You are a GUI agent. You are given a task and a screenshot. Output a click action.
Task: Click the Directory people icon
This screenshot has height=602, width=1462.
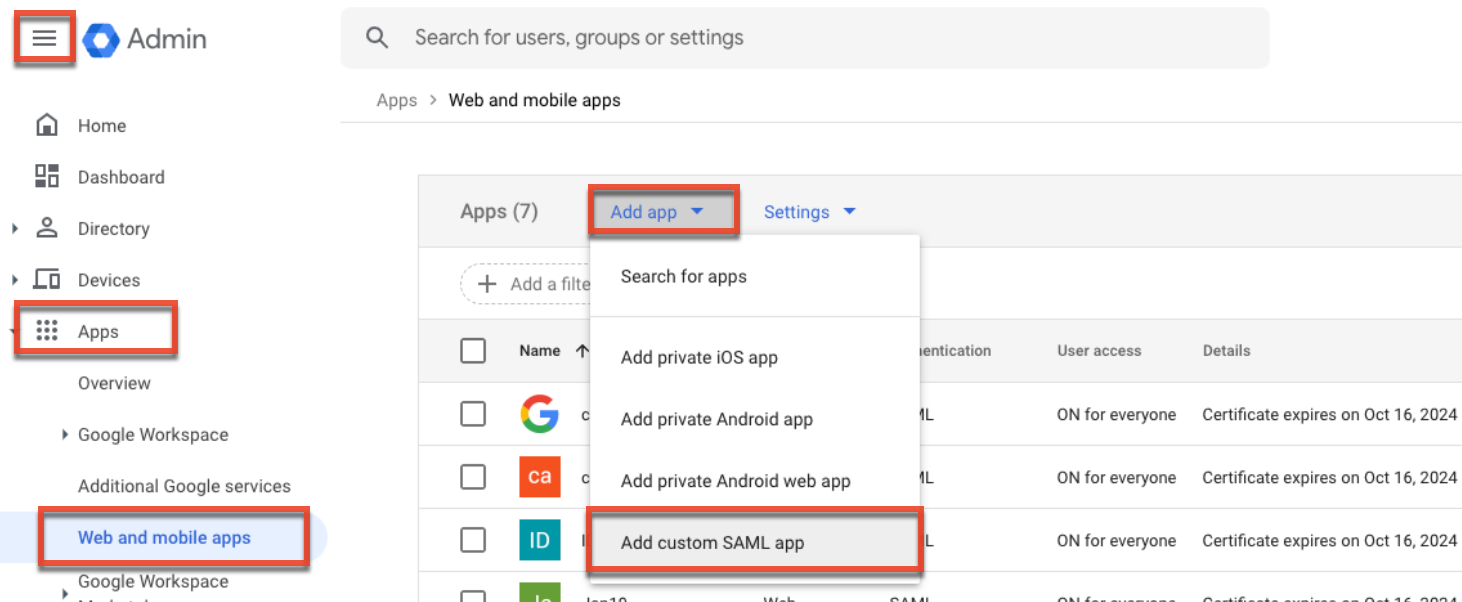(46, 228)
